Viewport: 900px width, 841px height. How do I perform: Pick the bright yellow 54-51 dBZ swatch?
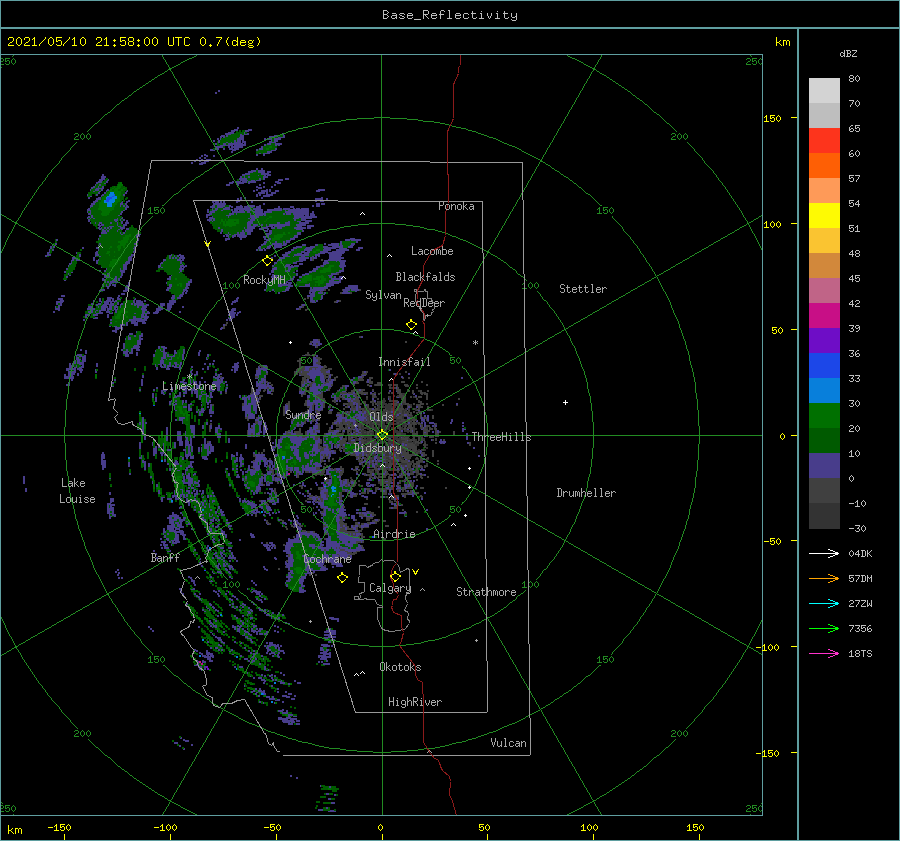[824, 216]
